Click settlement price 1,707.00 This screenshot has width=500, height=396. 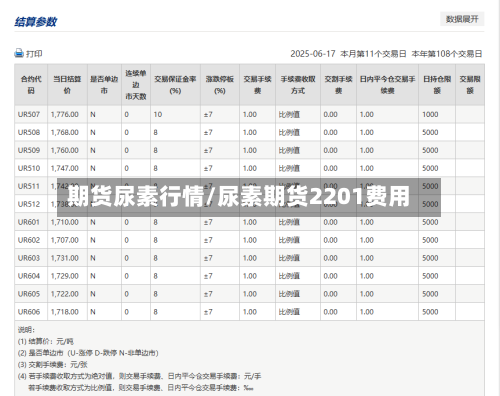click(65, 240)
